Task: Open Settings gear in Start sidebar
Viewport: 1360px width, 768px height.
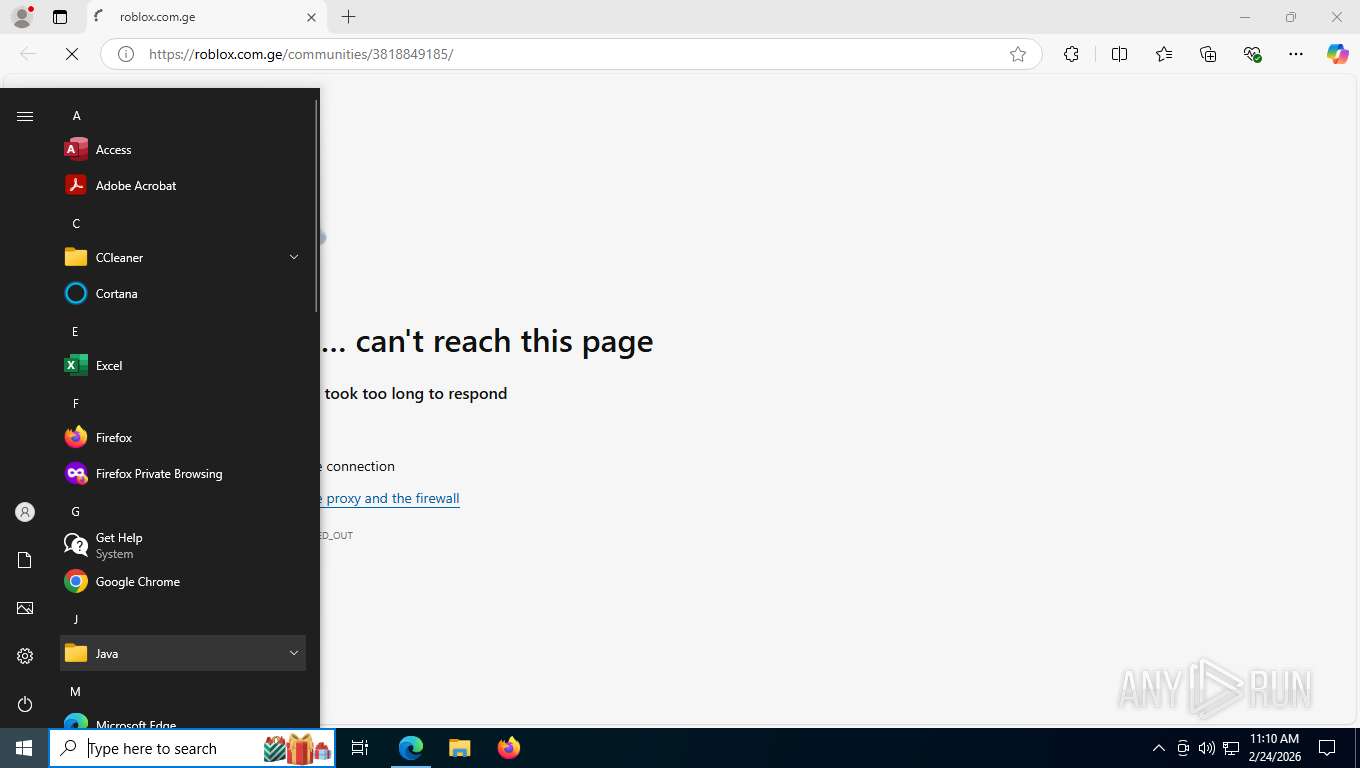Action: (25, 656)
